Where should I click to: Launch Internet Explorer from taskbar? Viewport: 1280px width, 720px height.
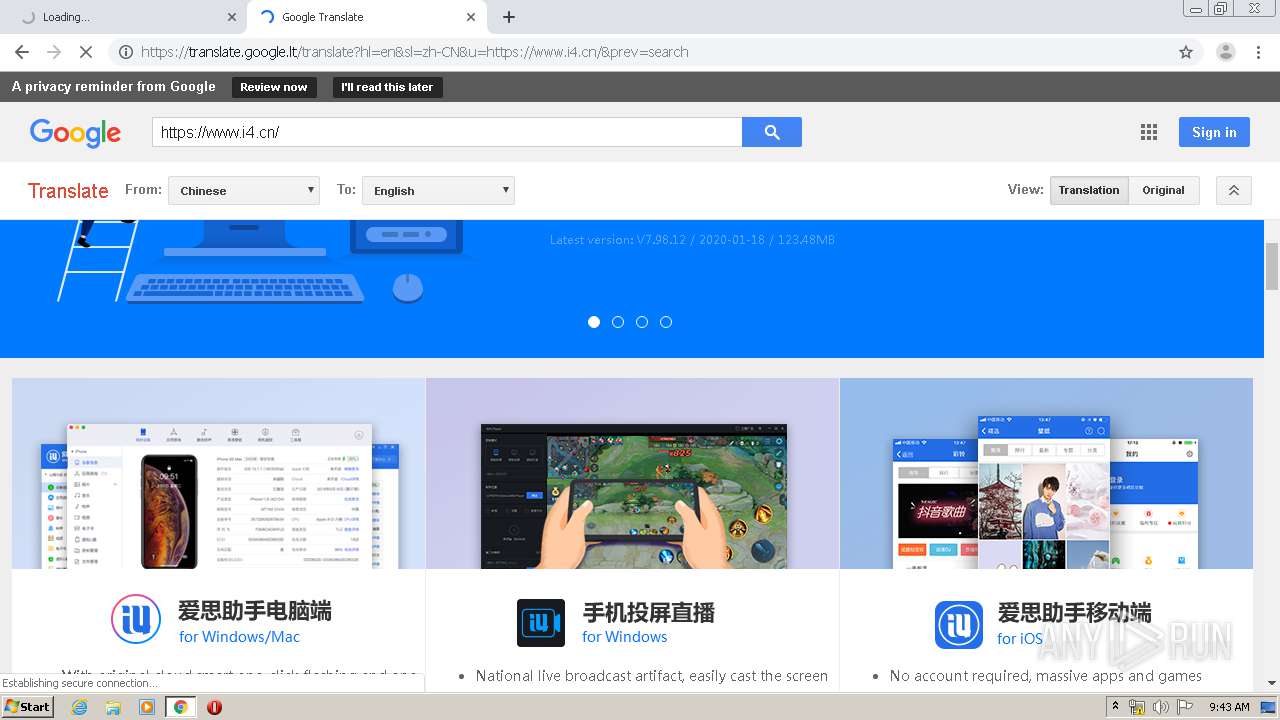pyautogui.click(x=80, y=707)
